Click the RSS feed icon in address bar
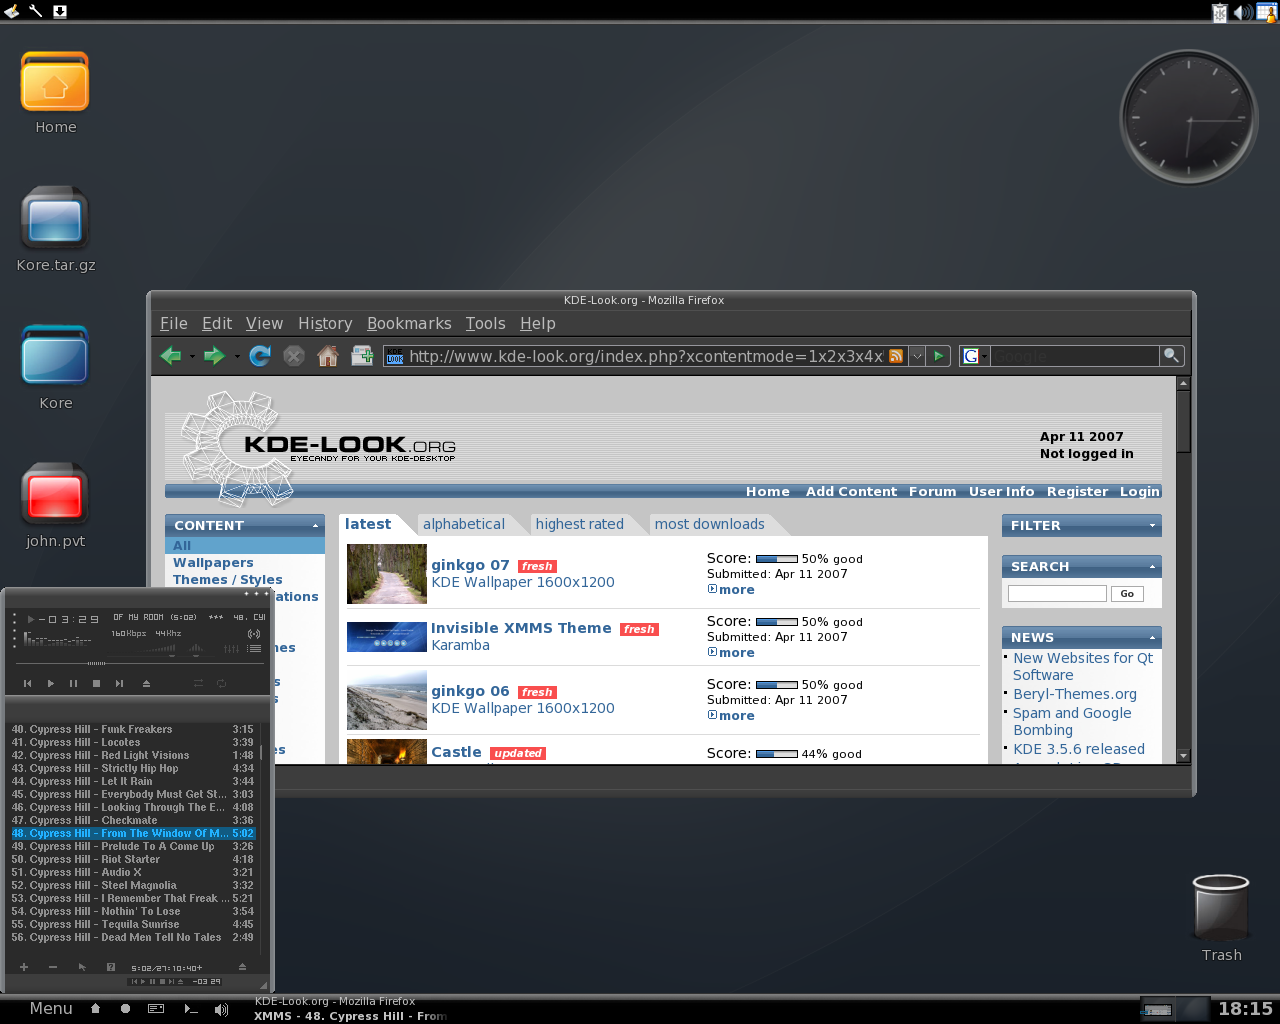Viewport: 1280px width, 1024px height. [896, 356]
